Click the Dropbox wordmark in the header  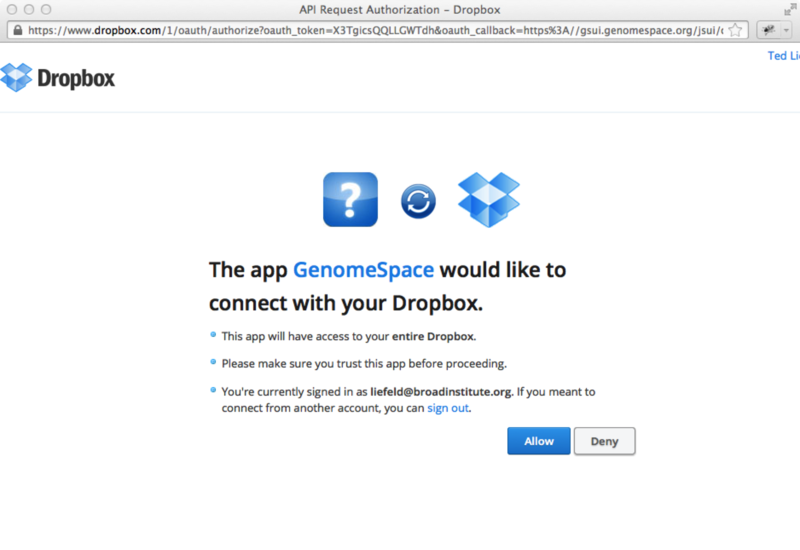point(76,79)
